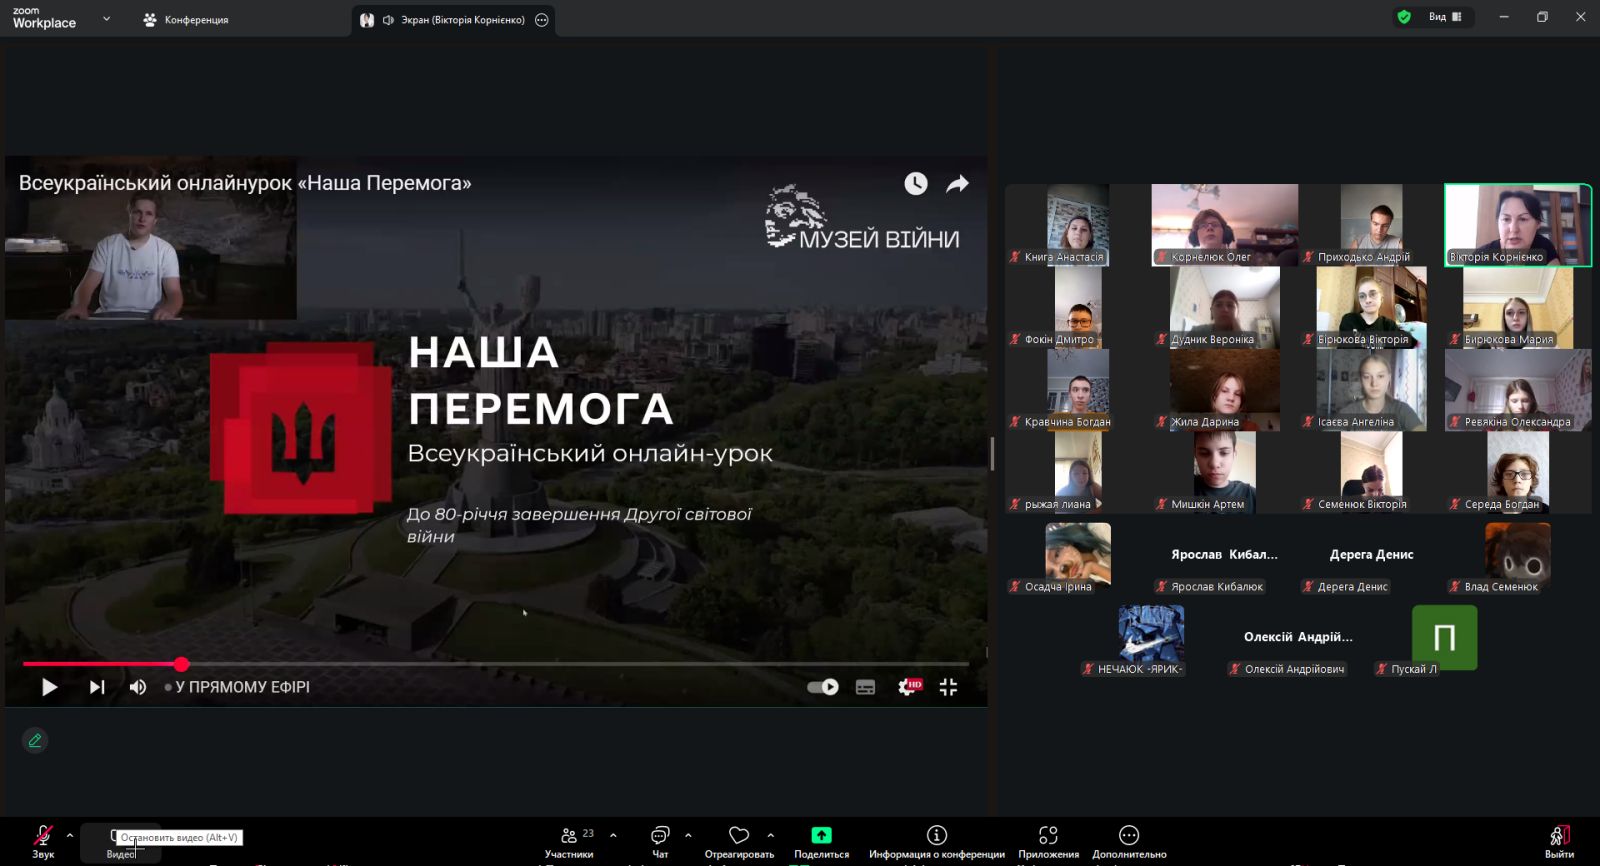This screenshot has width=1600, height=866.
Task: Exit fullscreen in the video player
Action: pos(948,687)
